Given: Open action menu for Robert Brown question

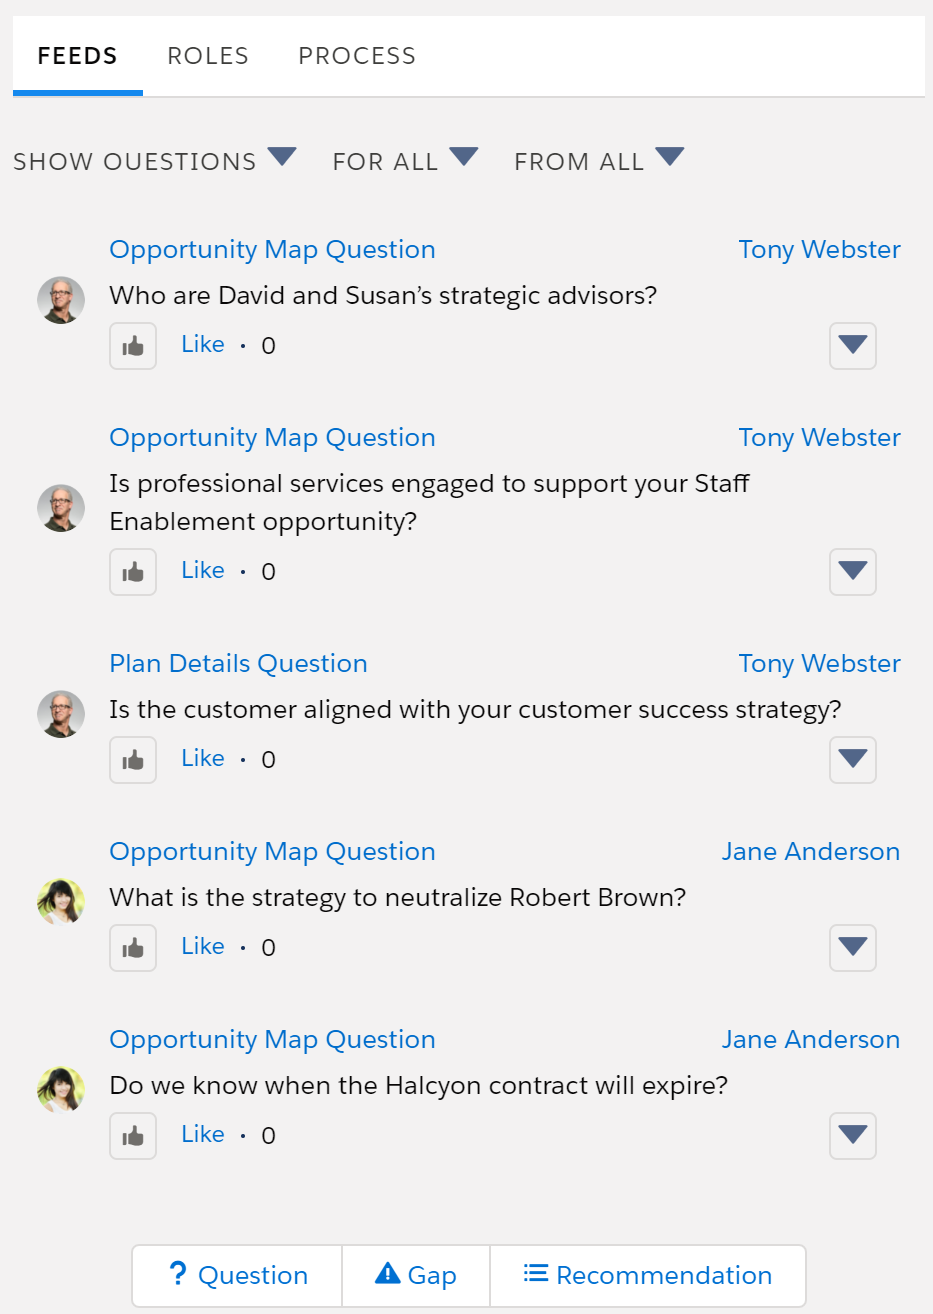Looking at the screenshot, I should tap(853, 948).
